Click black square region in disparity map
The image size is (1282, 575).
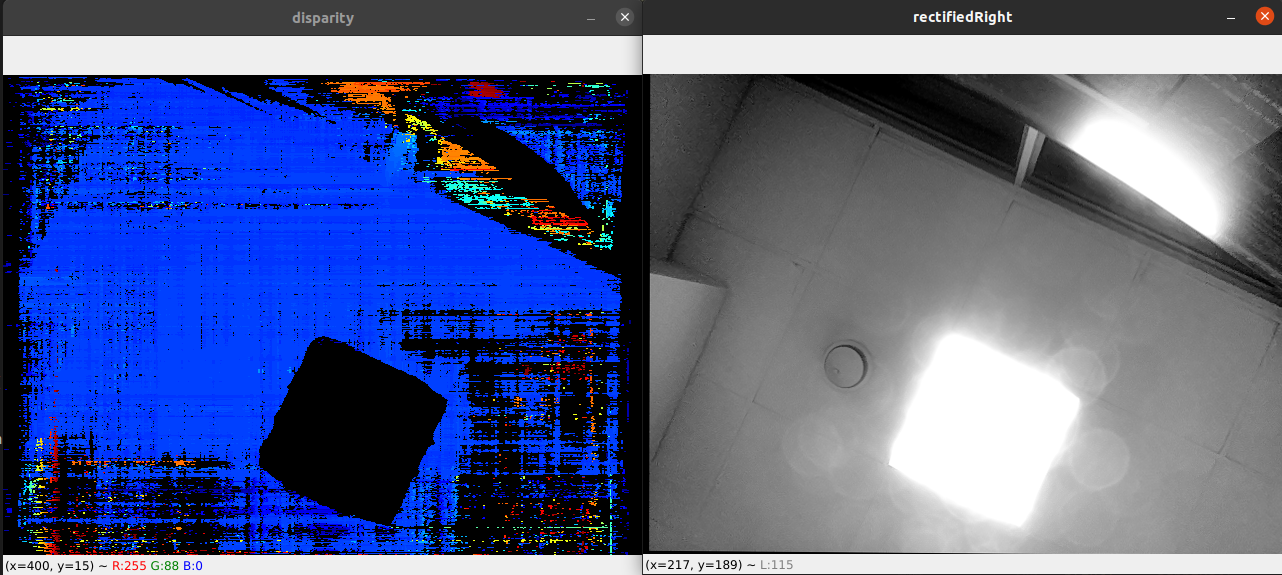point(353,430)
